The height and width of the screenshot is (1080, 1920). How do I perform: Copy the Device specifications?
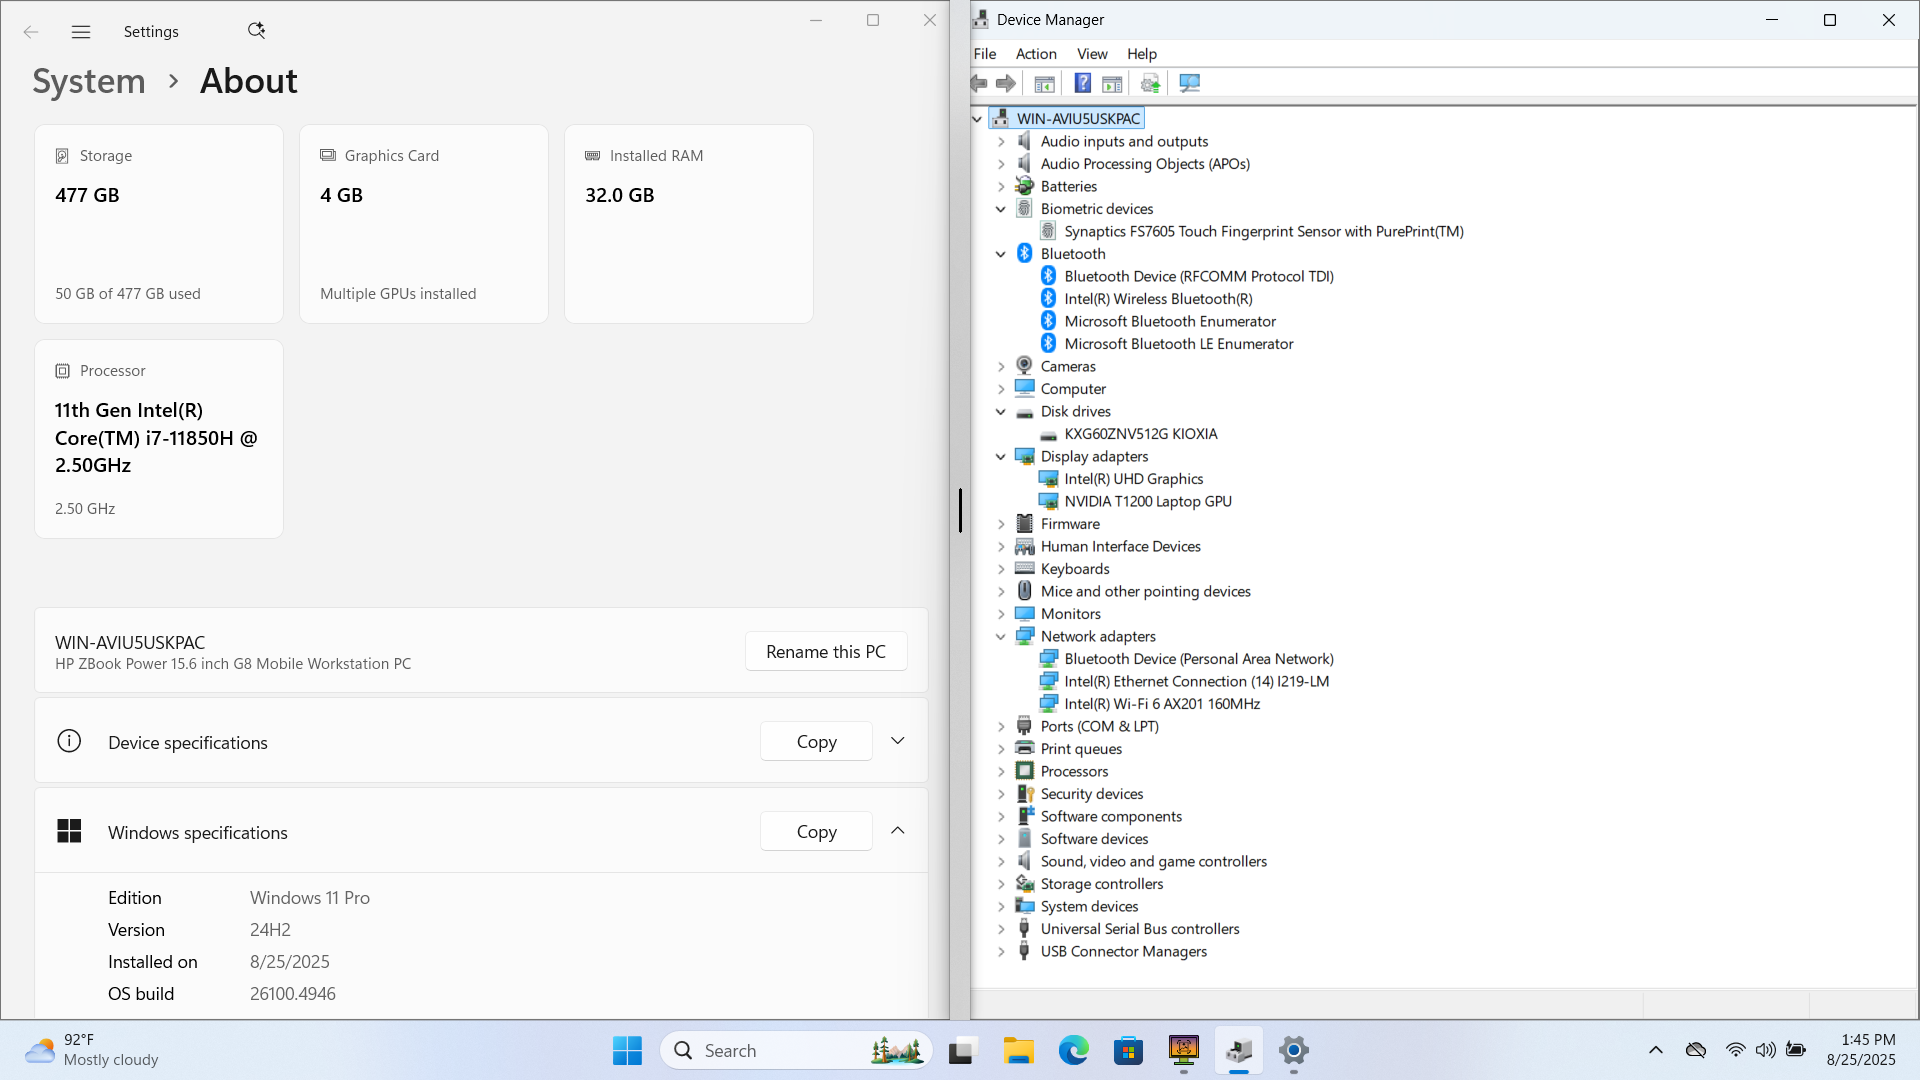click(816, 741)
